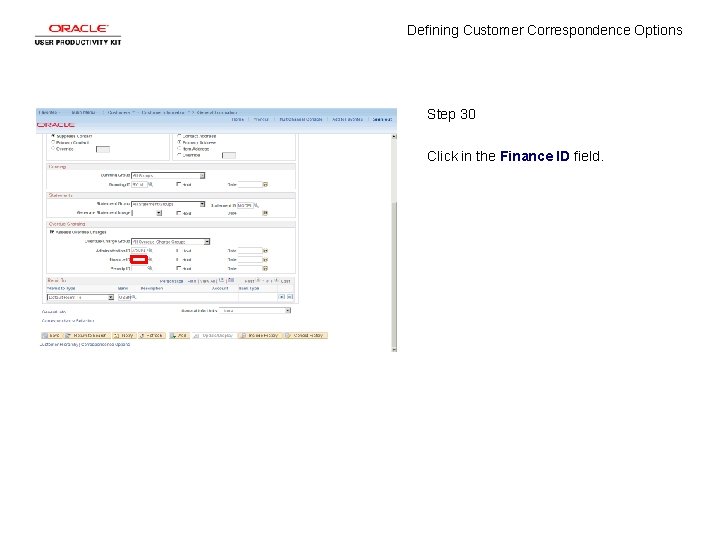Go to Home link
720x540 pixels.
tap(237, 119)
